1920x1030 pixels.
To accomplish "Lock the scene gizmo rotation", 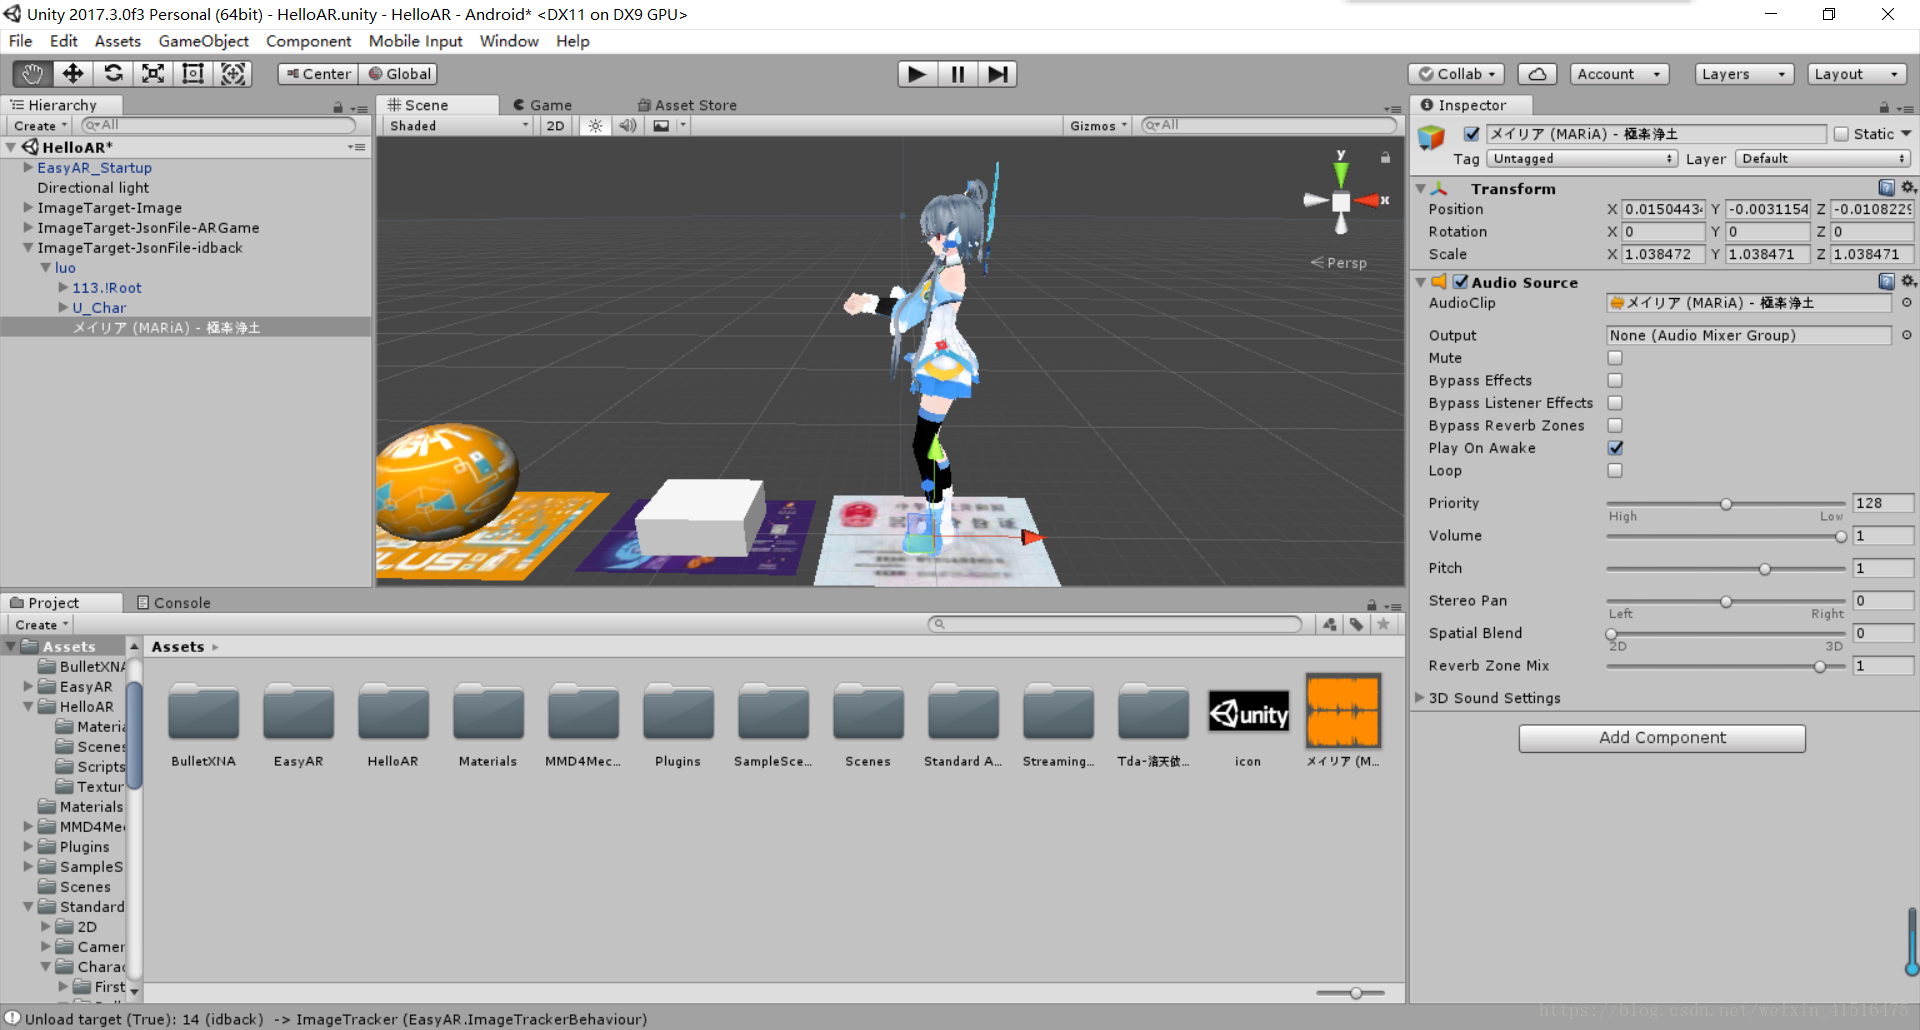I will (x=1385, y=157).
